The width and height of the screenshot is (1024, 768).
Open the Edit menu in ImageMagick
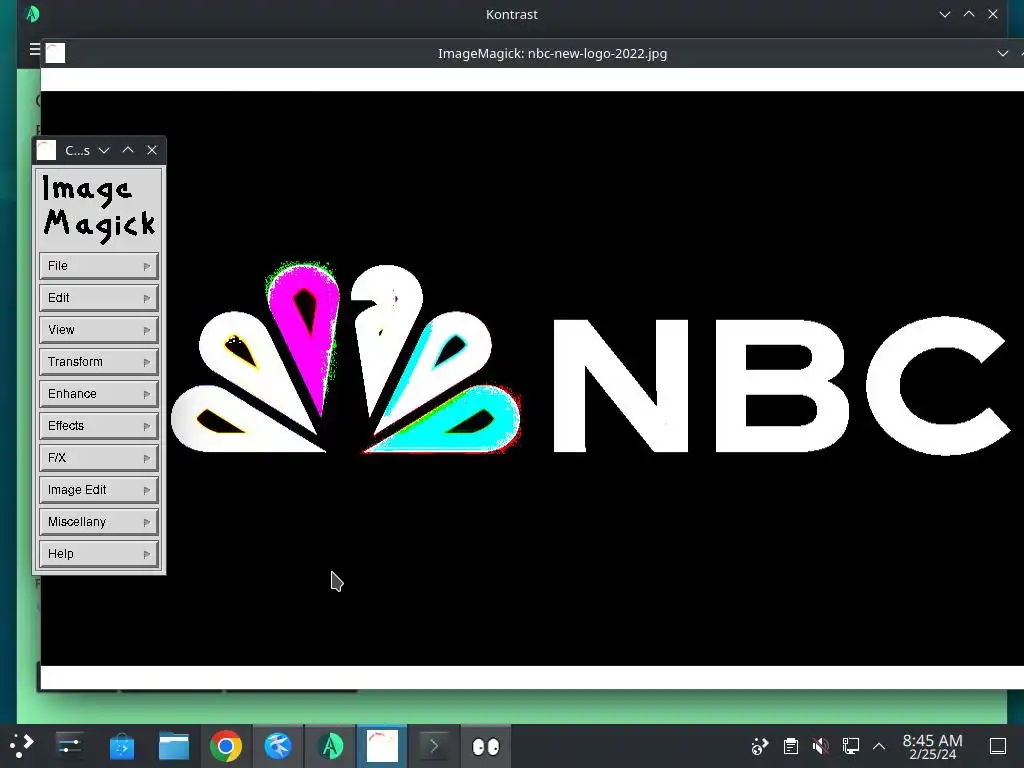point(99,298)
